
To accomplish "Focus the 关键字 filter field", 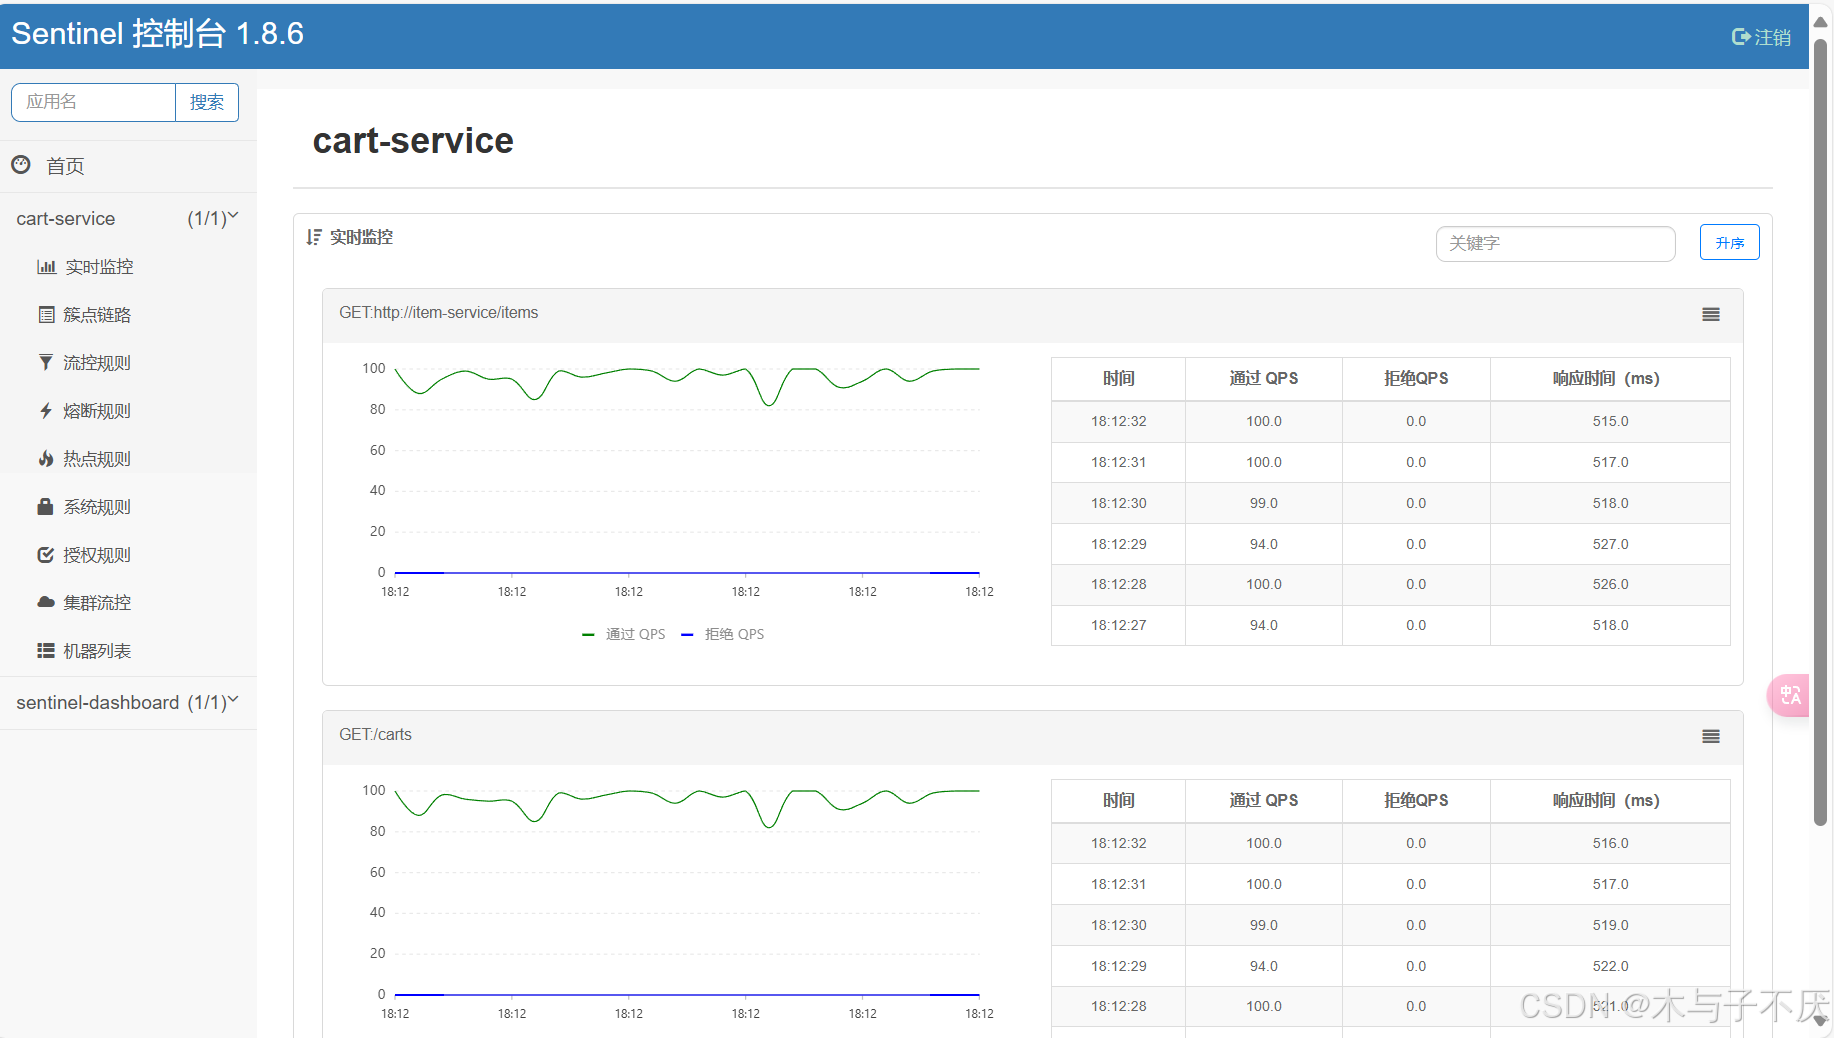I will coord(1556,243).
